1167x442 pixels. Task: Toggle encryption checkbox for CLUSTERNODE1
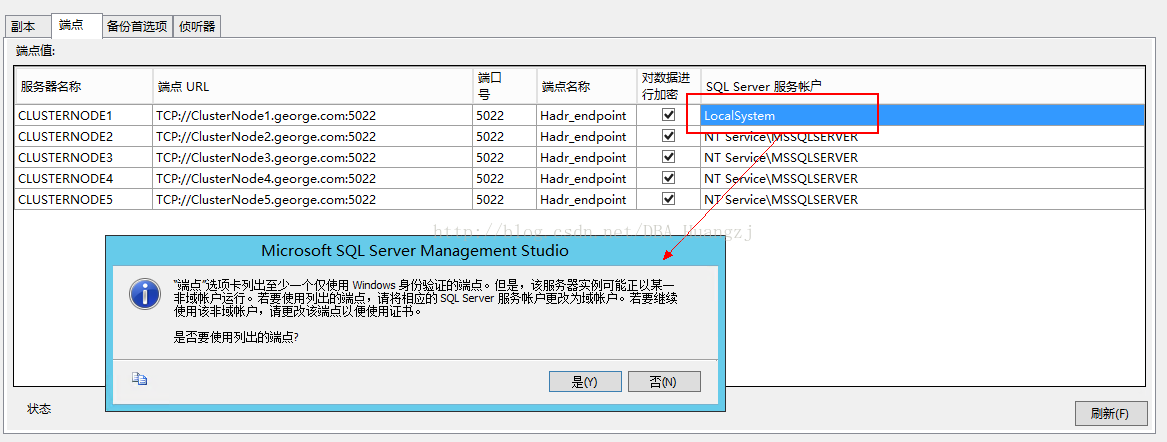pos(668,115)
